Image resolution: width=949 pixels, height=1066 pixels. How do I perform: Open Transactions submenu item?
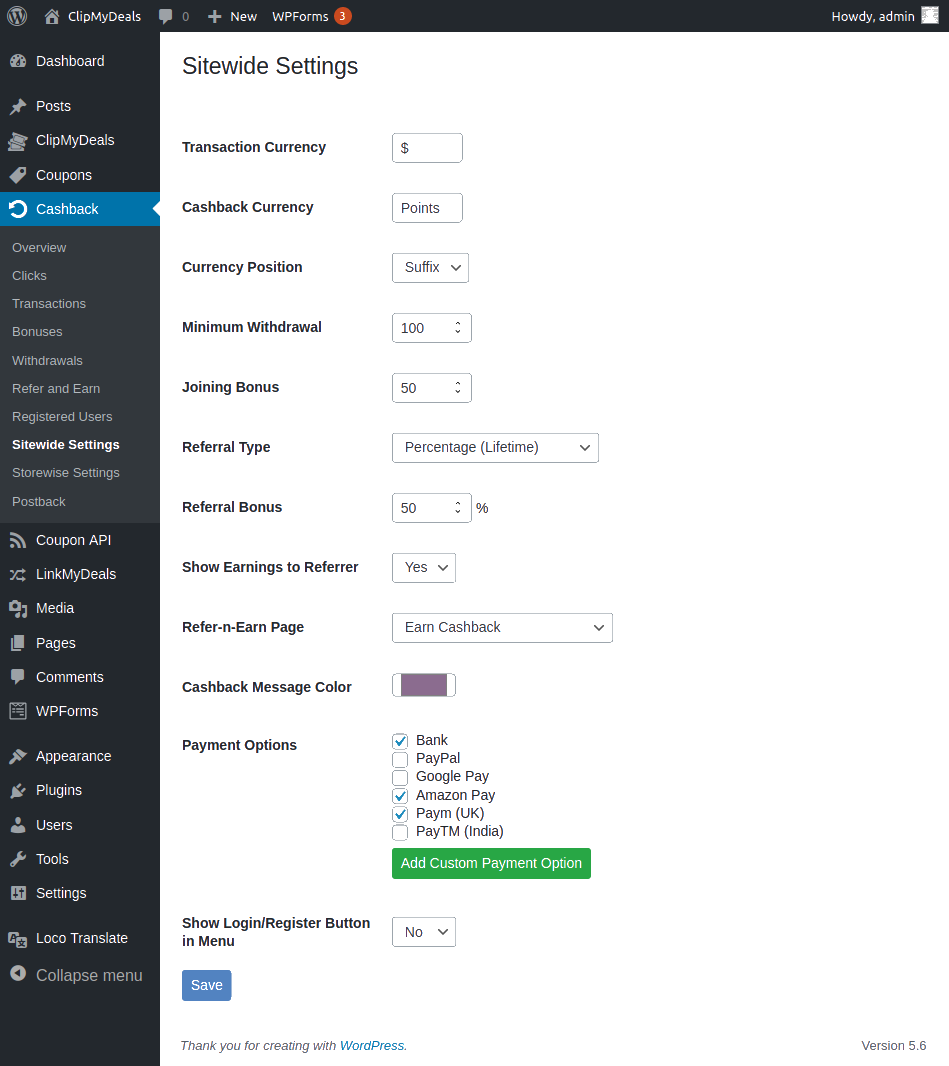coord(49,304)
